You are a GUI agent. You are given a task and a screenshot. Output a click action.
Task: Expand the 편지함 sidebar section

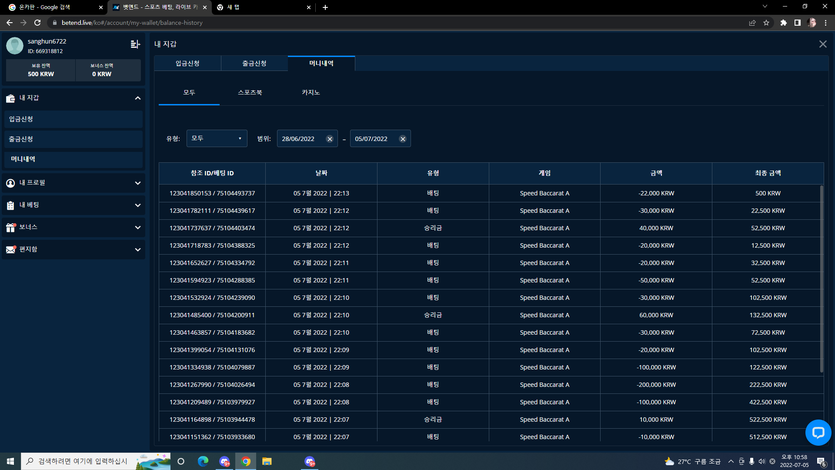tap(137, 250)
